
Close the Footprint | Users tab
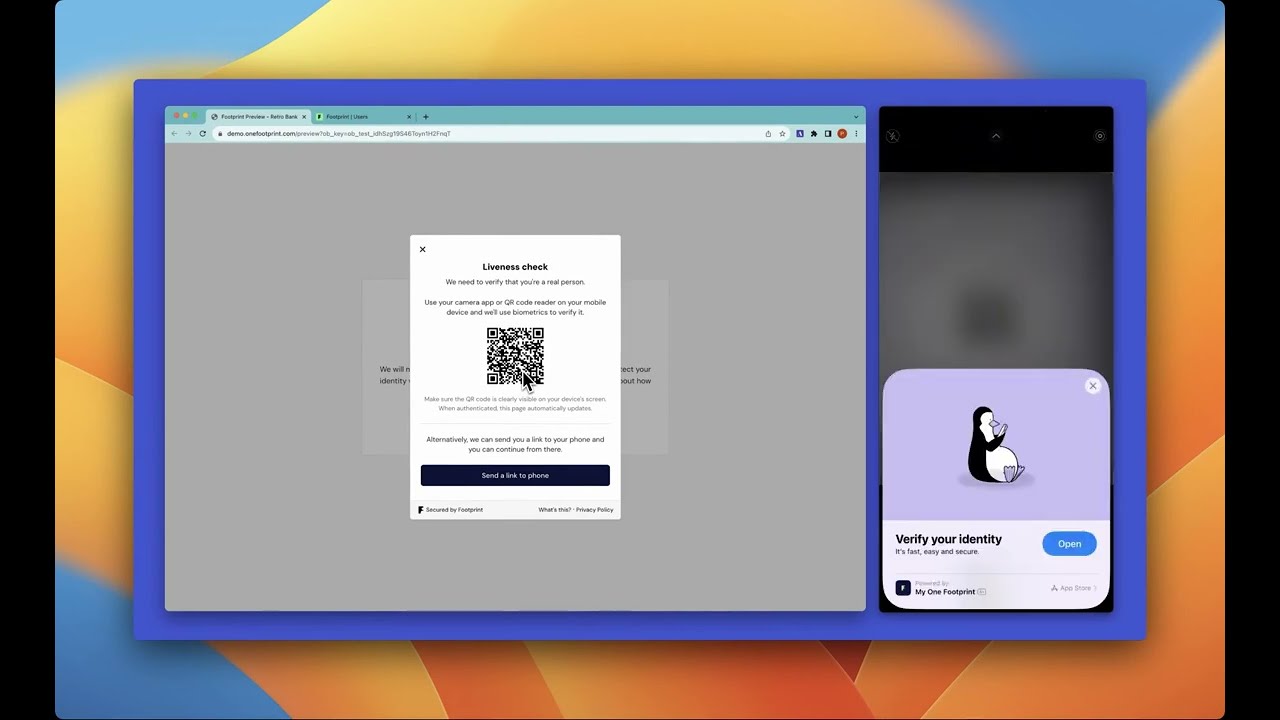pyautogui.click(x=408, y=117)
